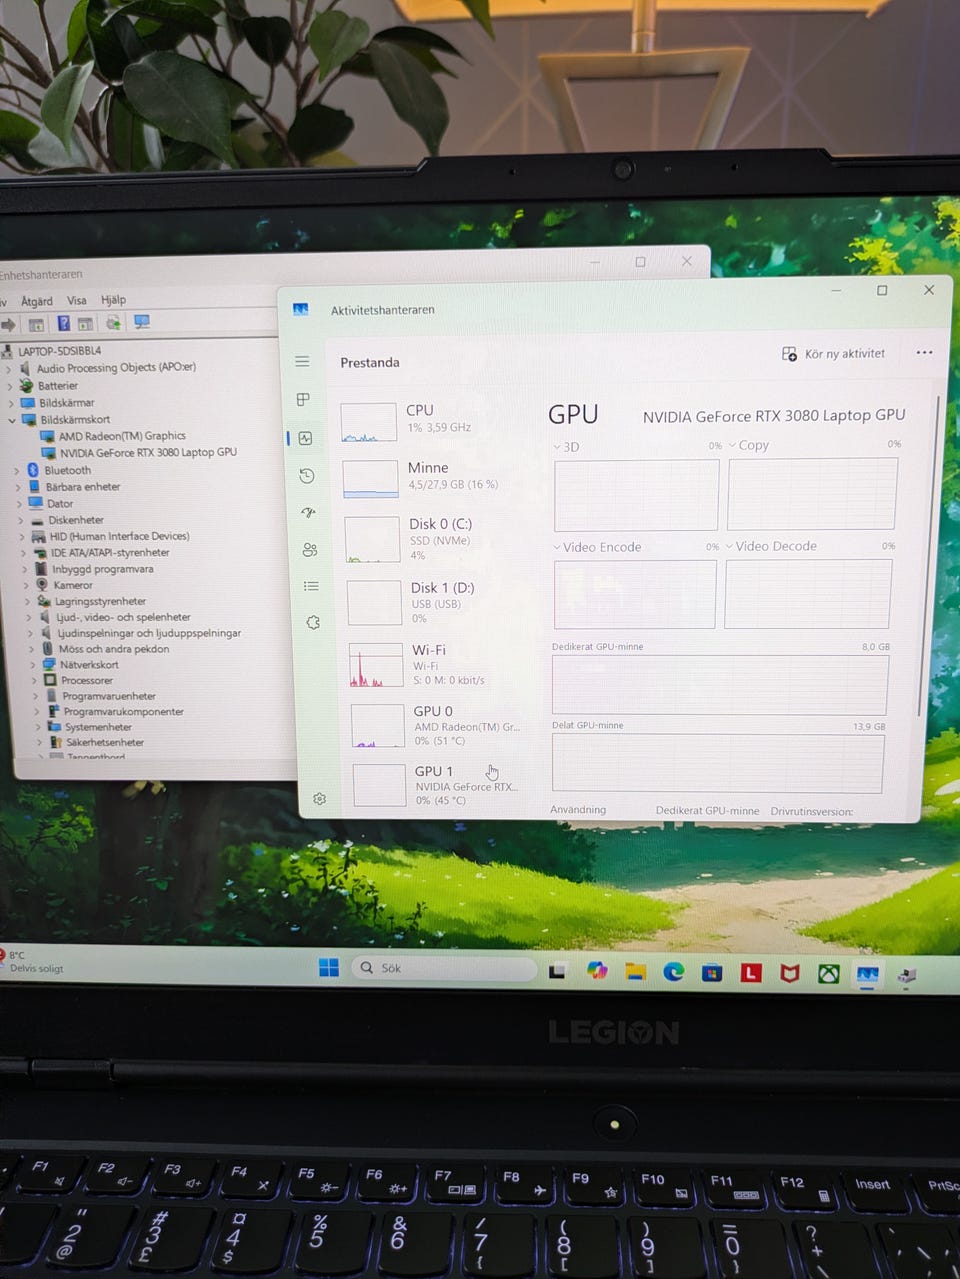Expand the Batterier node arrow
The width and height of the screenshot is (960, 1279).
pos(10,386)
